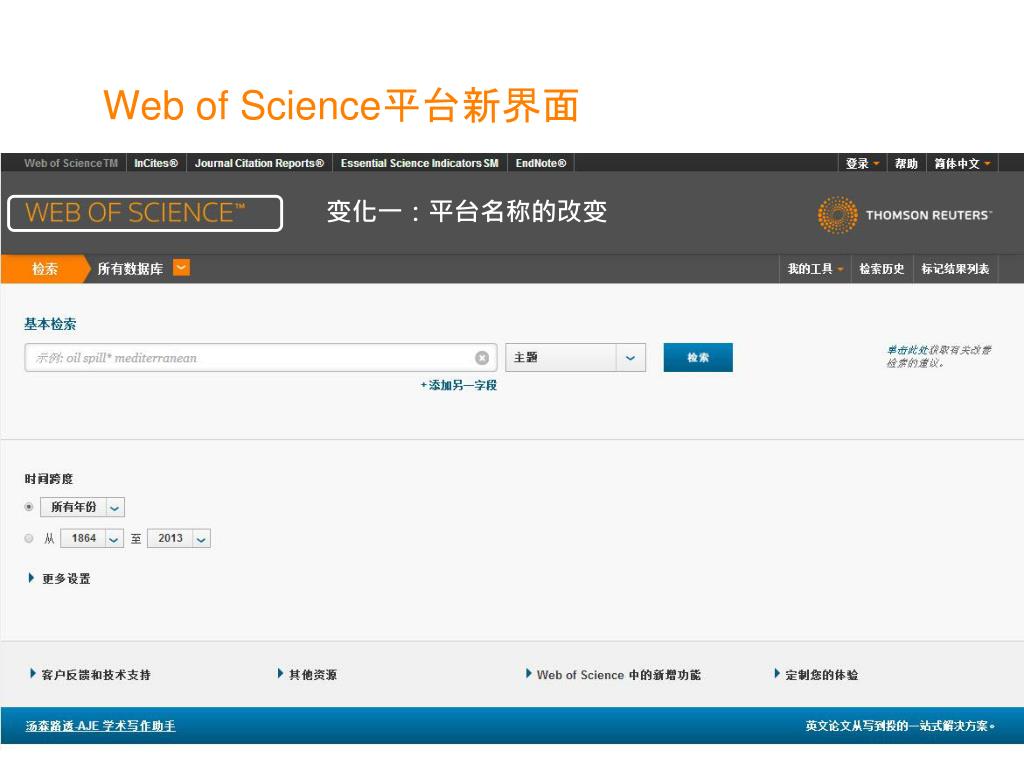Click the 时间跨度 label
This screenshot has height=768, width=1024.
coord(49,479)
